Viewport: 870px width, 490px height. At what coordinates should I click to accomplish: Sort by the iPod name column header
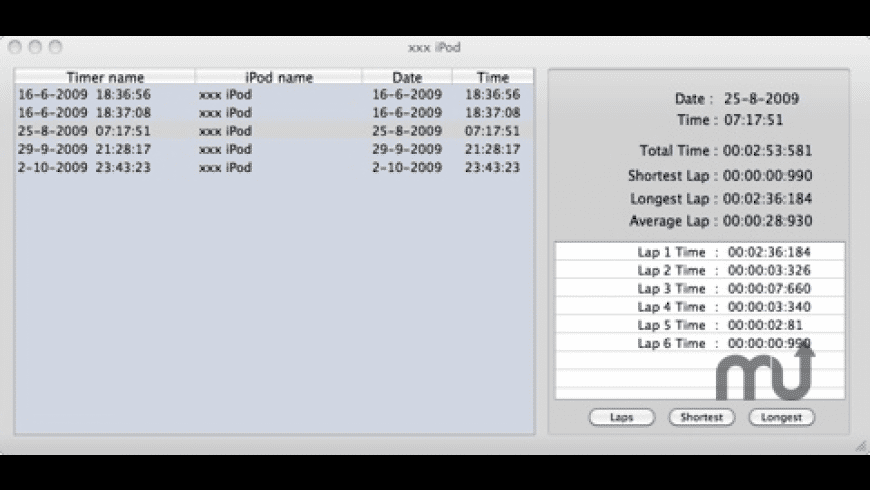click(279, 77)
